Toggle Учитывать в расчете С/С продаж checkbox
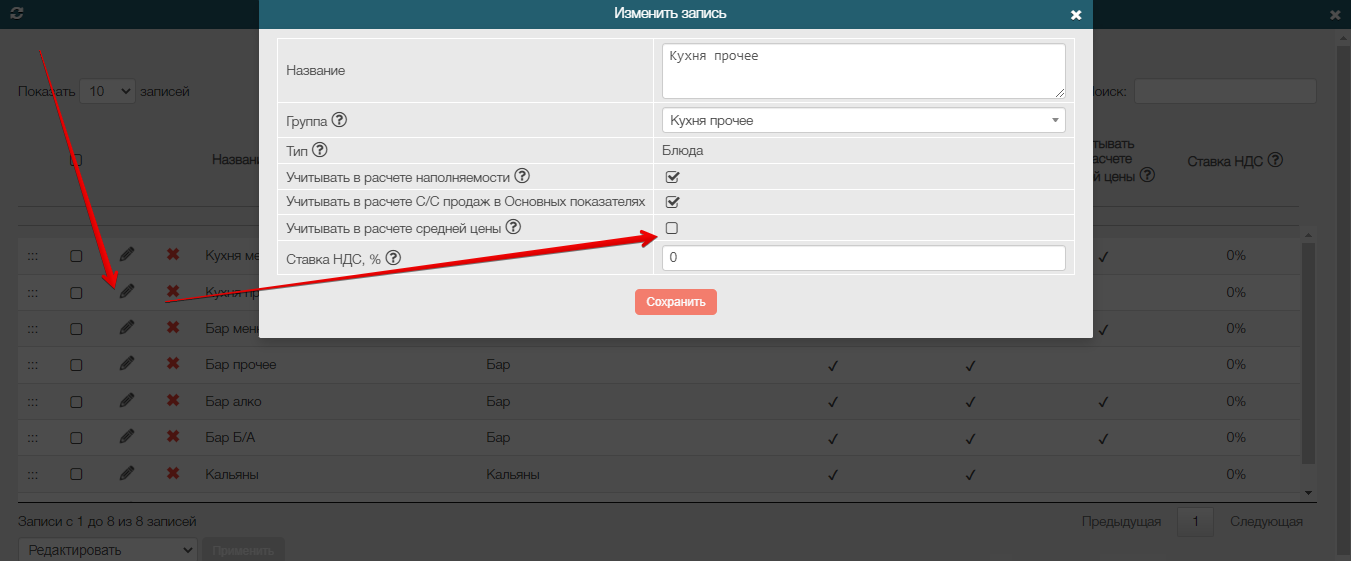 coord(672,202)
